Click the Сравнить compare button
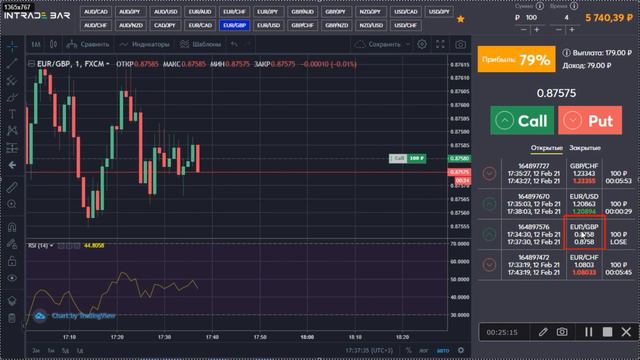 pyautogui.click(x=88, y=44)
